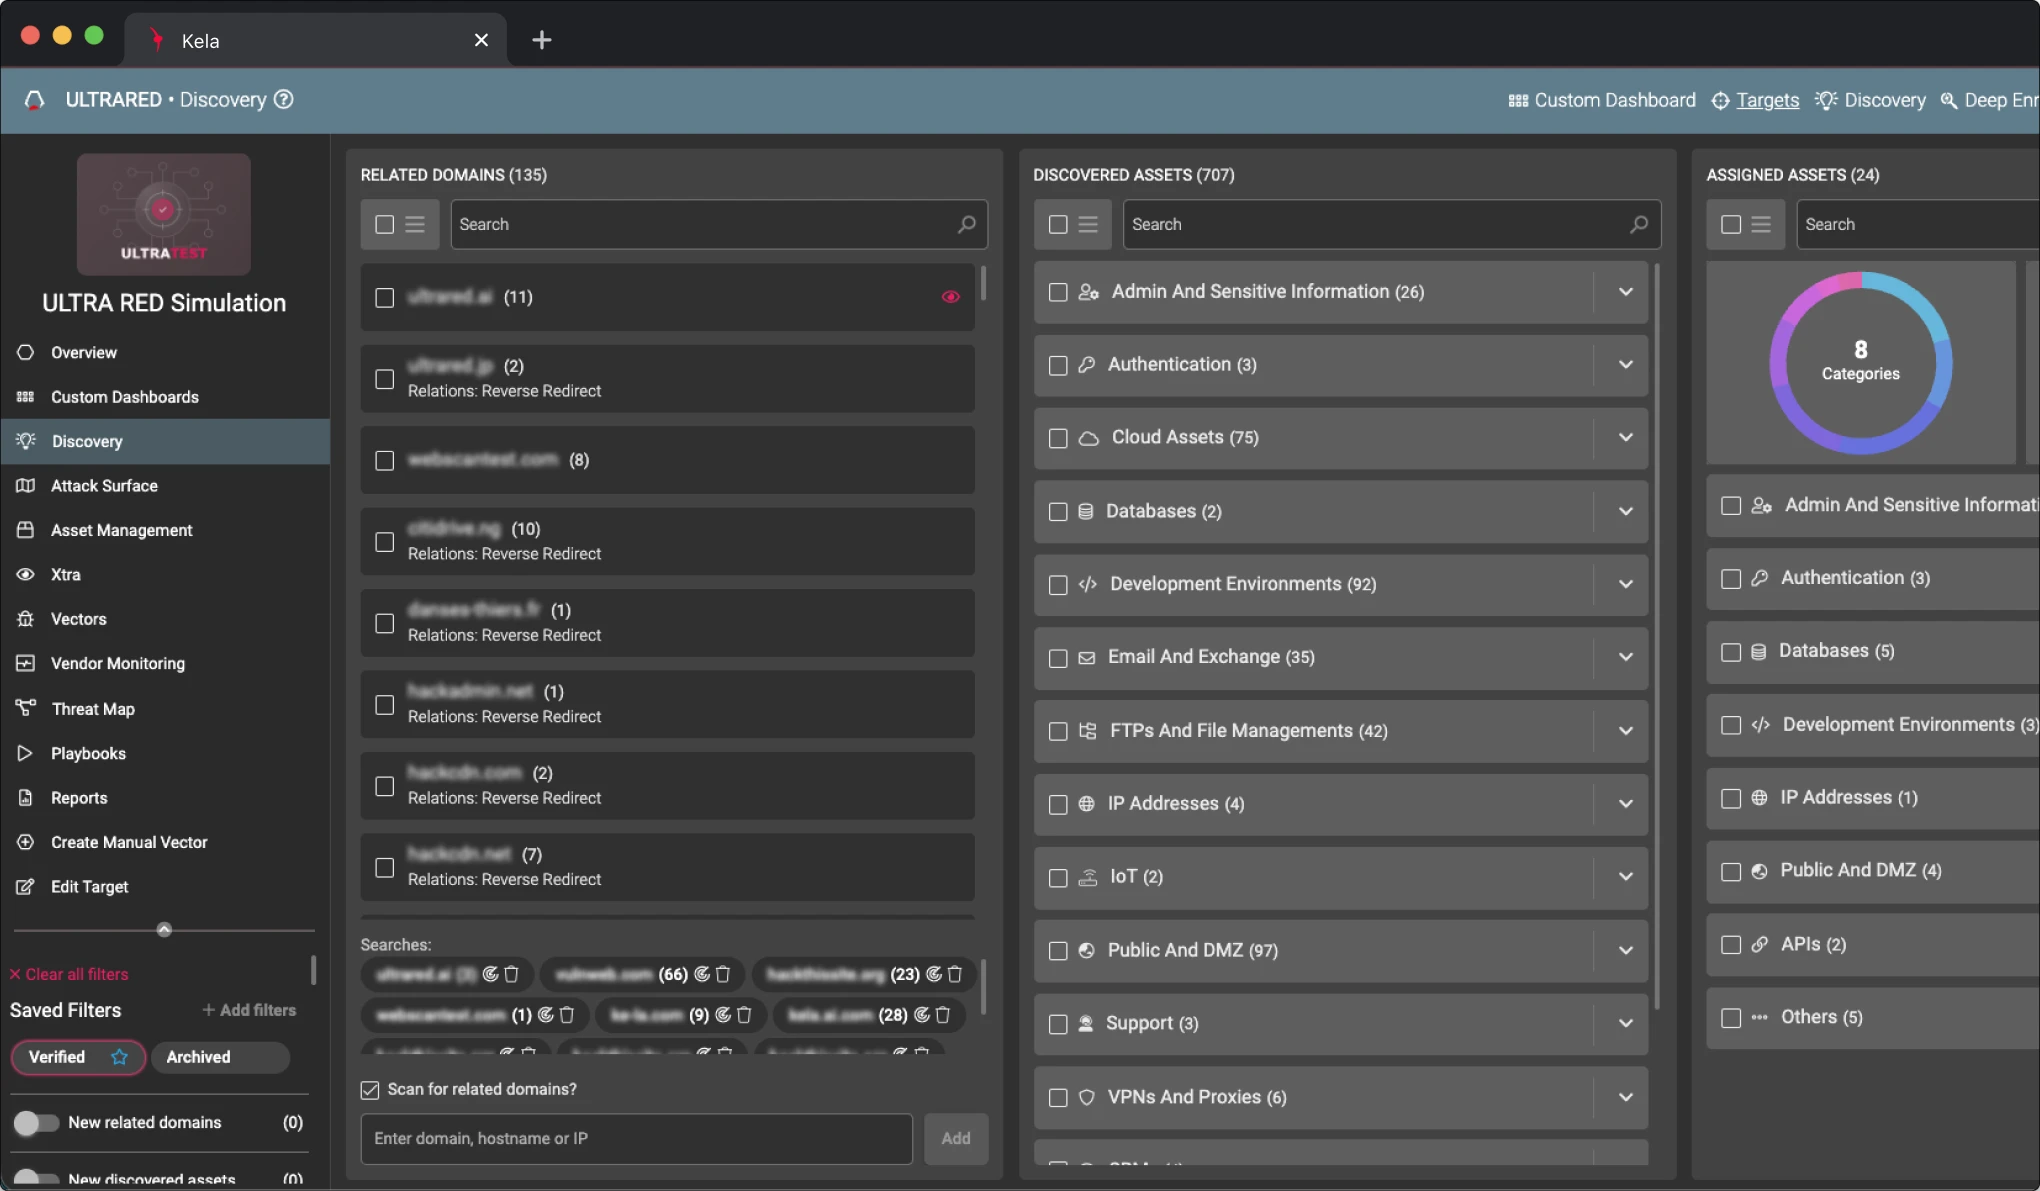Image resolution: width=2040 pixels, height=1191 pixels.
Task: Click the cloud icon beside Cloud Assets (75)
Action: tap(1089, 438)
